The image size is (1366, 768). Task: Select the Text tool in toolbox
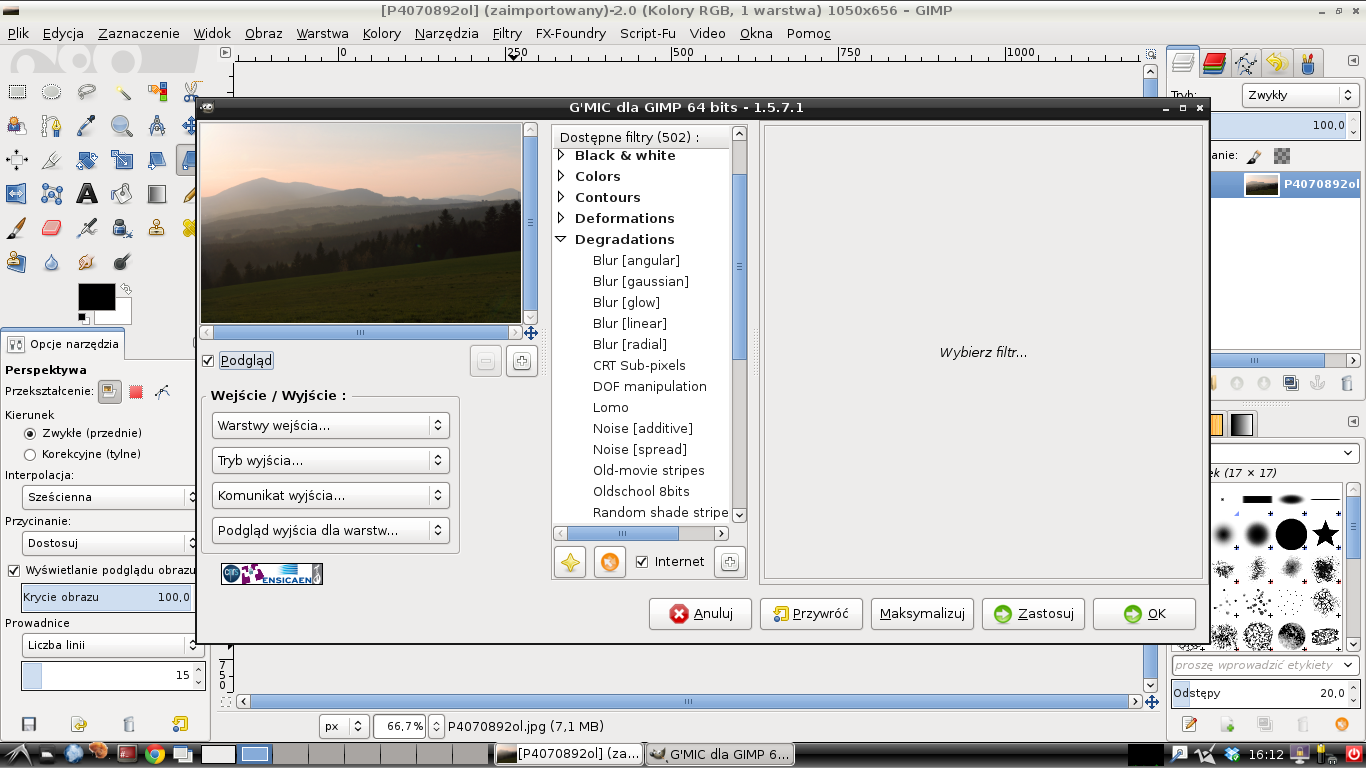[87, 194]
